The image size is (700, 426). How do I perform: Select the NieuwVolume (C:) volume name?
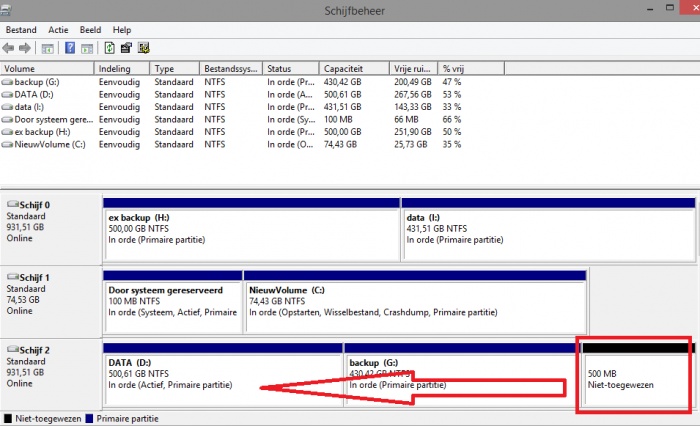(50, 145)
